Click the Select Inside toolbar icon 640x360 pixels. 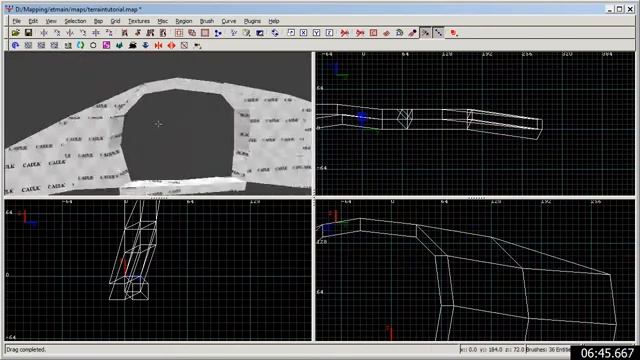point(163,33)
